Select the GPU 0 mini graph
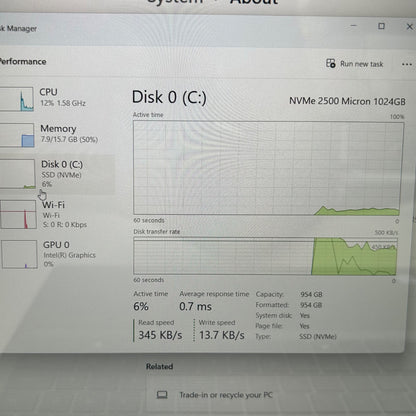The height and width of the screenshot is (416, 416). pos(19,254)
